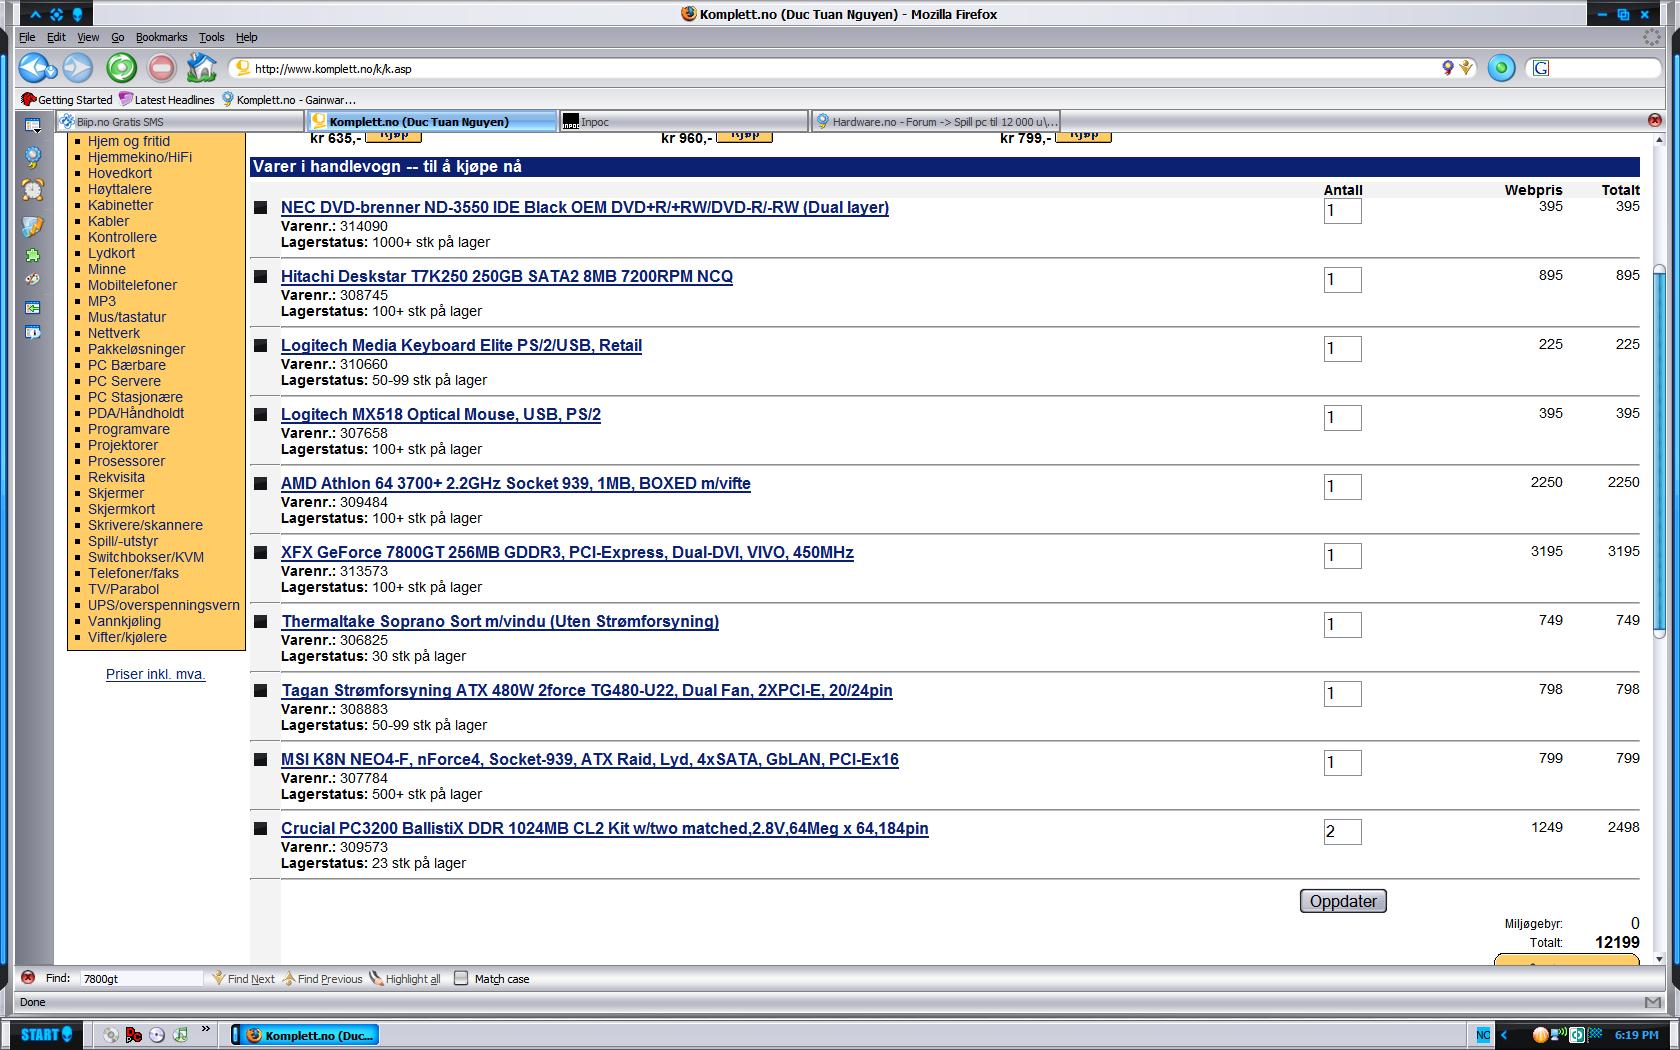Click the up arrow icon in title bar
1680x1050 pixels.
pyautogui.click(x=35, y=14)
